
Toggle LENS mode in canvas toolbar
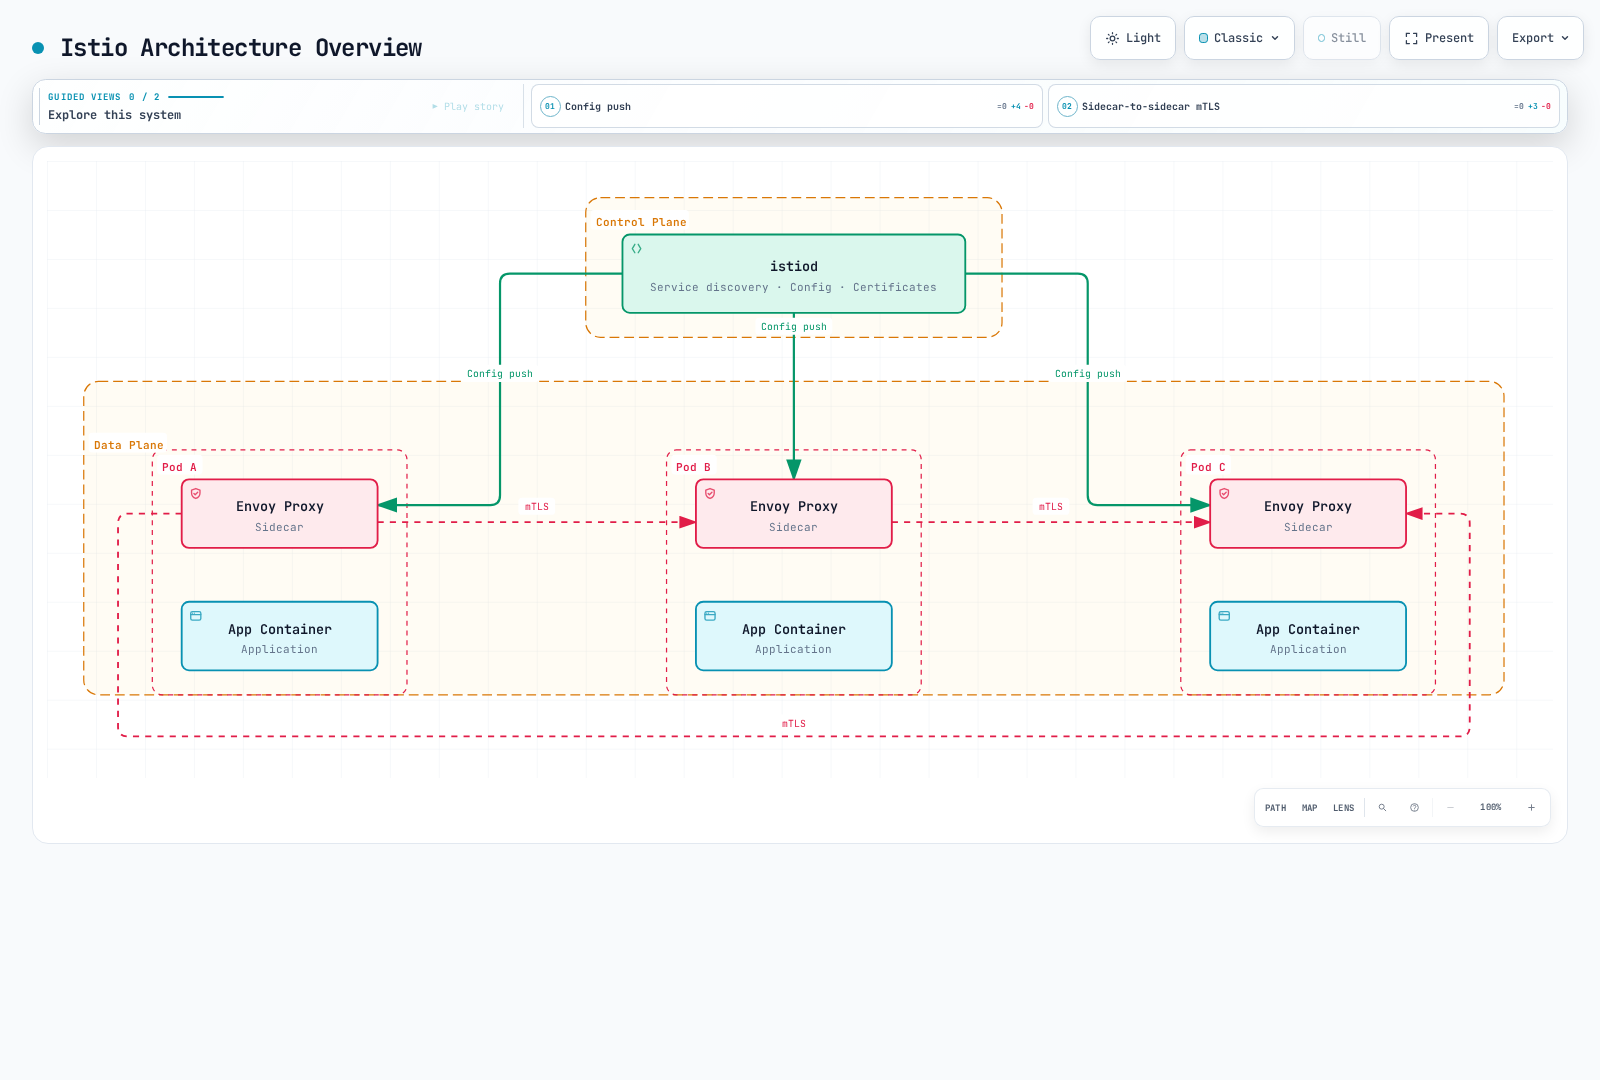(1343, 807)
